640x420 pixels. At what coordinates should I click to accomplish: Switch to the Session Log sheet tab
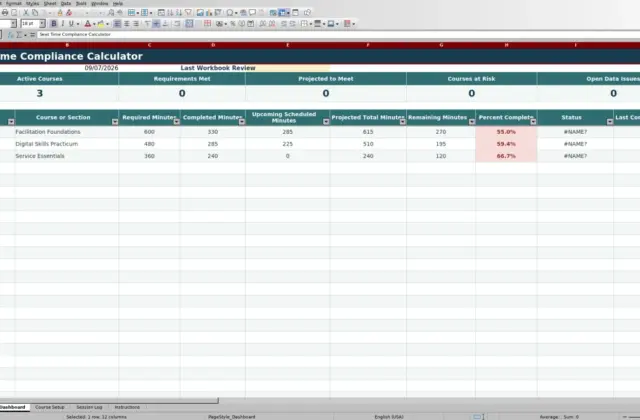click(89, 407)
